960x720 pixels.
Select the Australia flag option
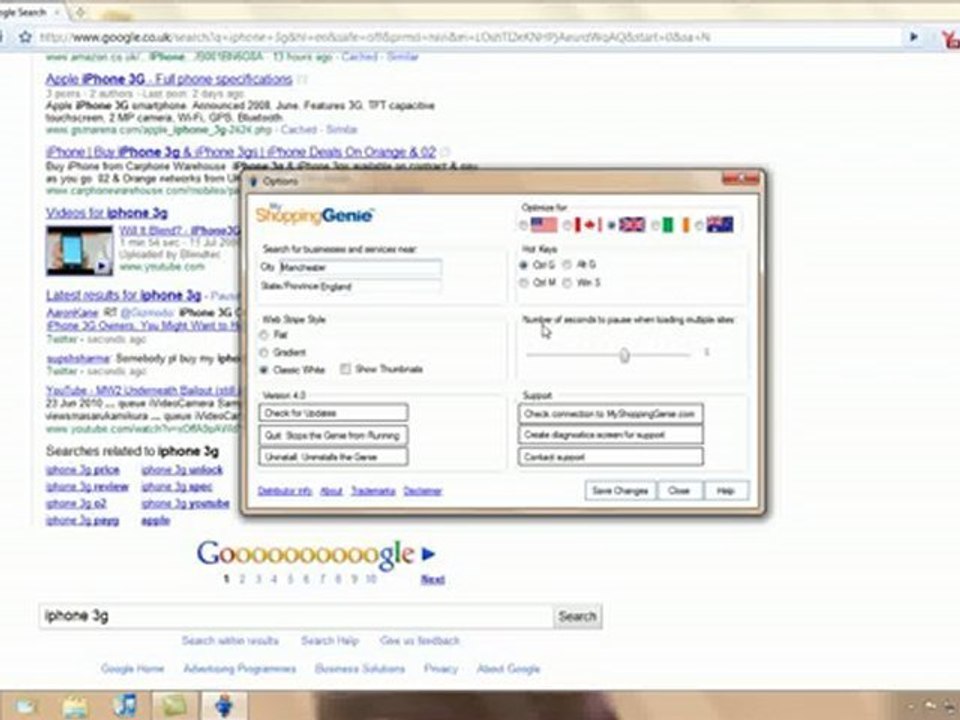(x=699, y=225)
